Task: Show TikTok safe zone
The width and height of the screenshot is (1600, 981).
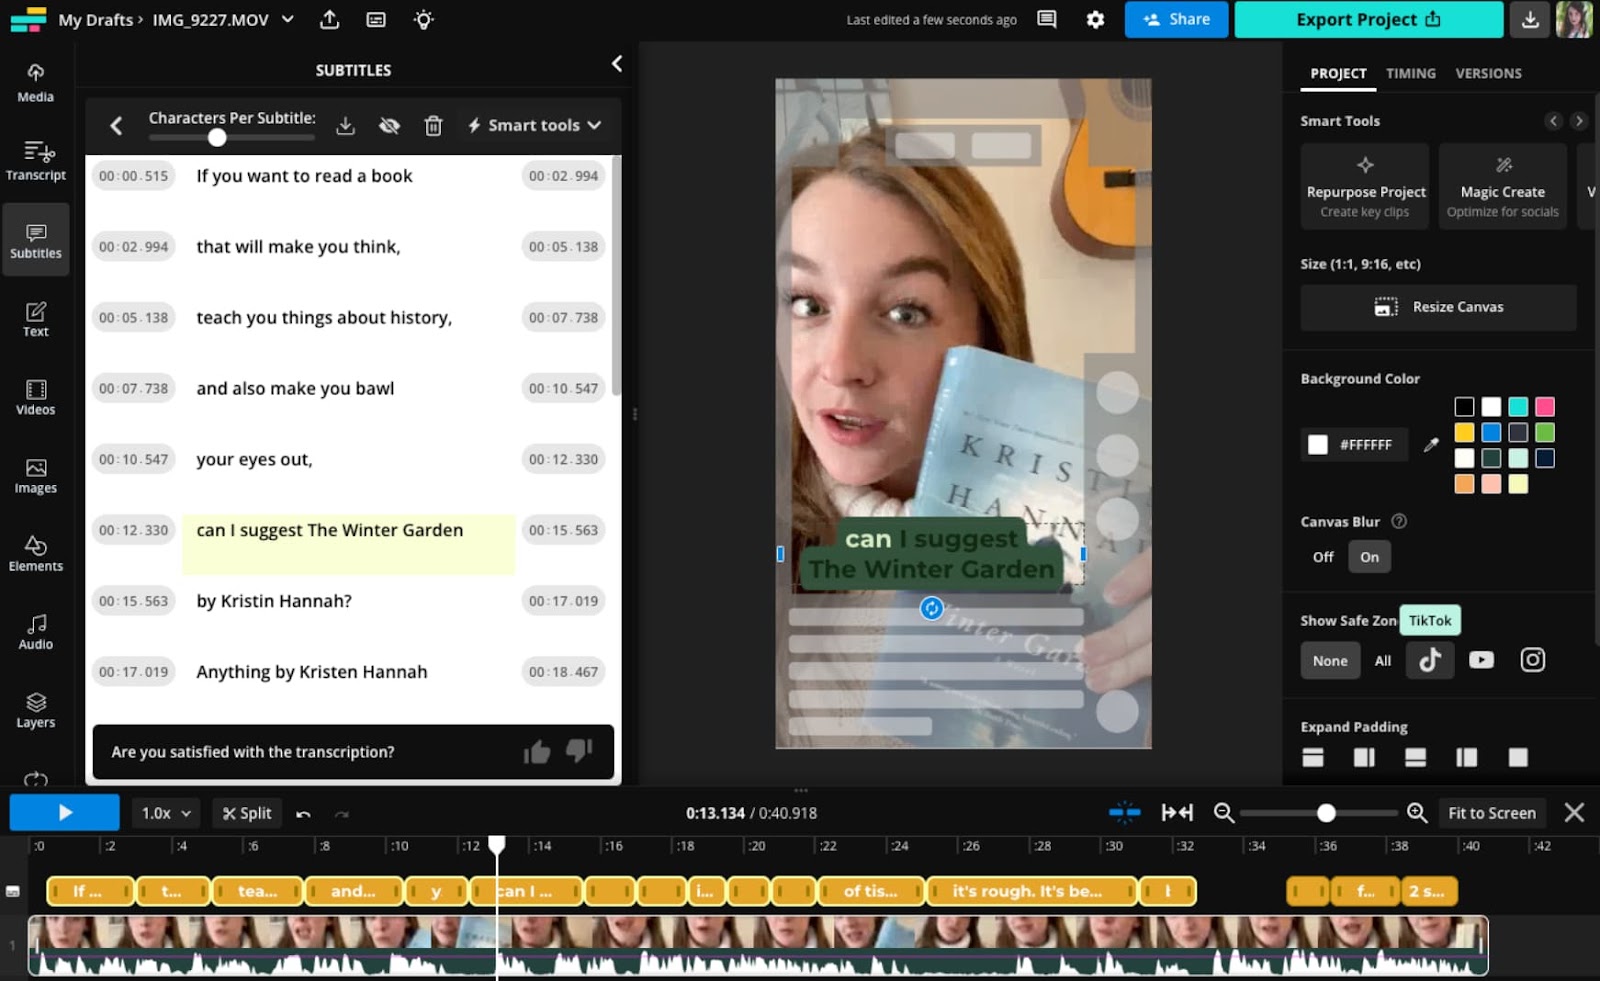Action: point(1430,660)
